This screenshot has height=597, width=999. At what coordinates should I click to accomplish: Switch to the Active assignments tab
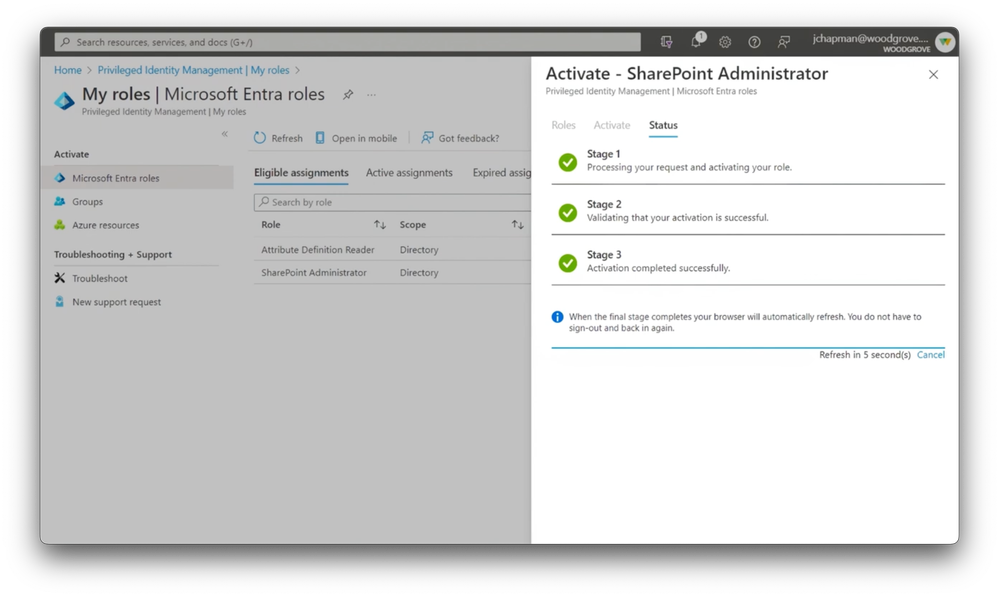(409, 173)
